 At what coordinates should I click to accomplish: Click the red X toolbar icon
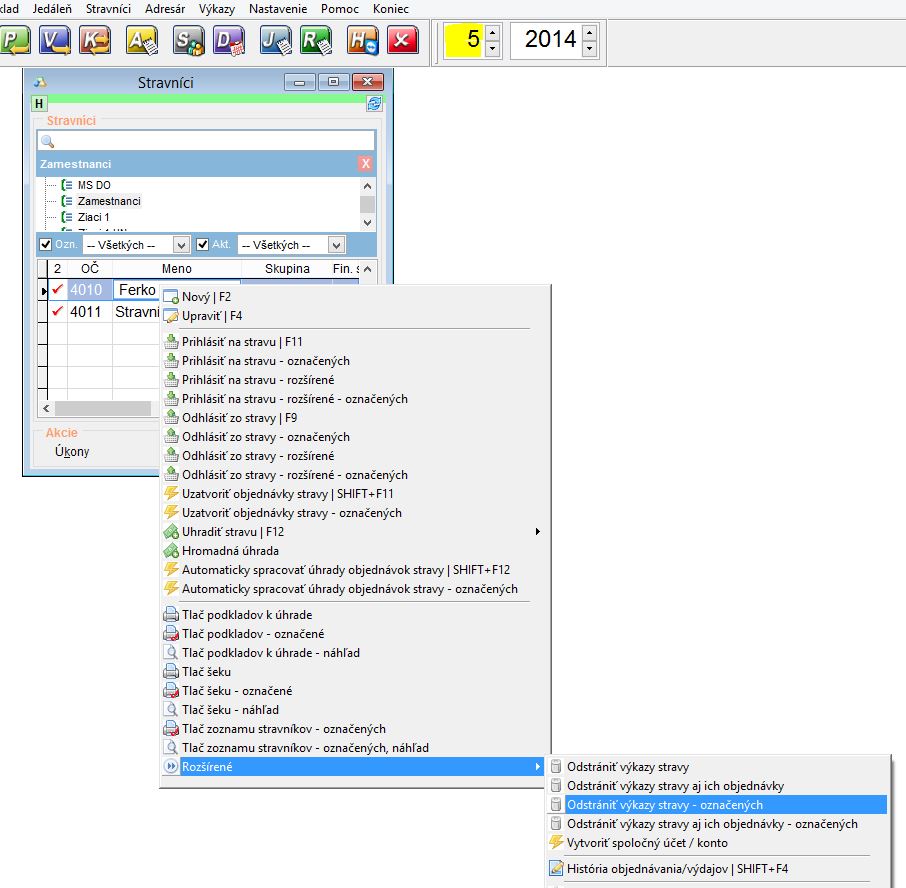pyautogui.click(x=402, y=41)
